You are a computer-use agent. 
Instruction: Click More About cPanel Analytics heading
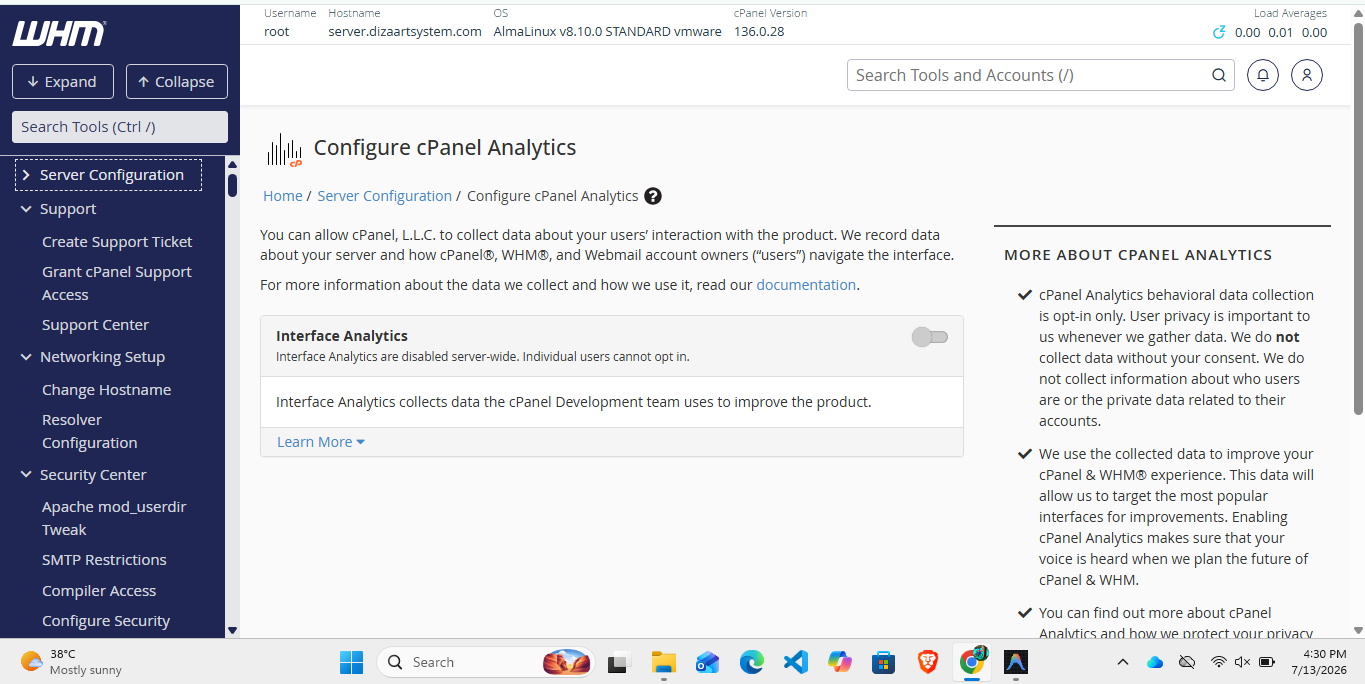pos(1138,255)
